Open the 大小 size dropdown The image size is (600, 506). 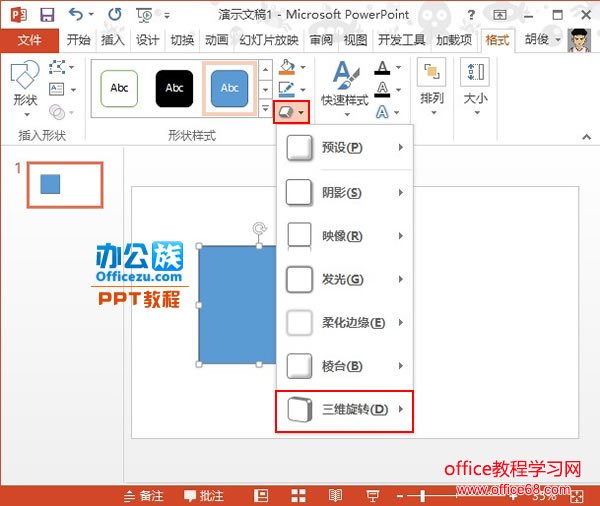[475, 87]
